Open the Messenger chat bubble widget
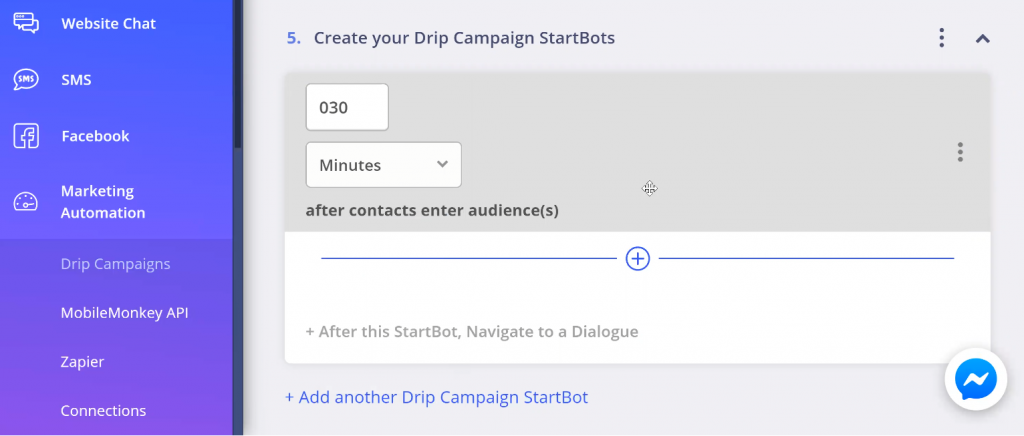 [976, 379]
